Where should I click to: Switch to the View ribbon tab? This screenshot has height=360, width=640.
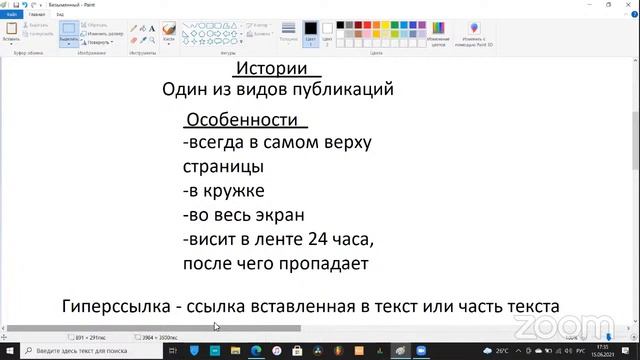click(x=60, y=14)
